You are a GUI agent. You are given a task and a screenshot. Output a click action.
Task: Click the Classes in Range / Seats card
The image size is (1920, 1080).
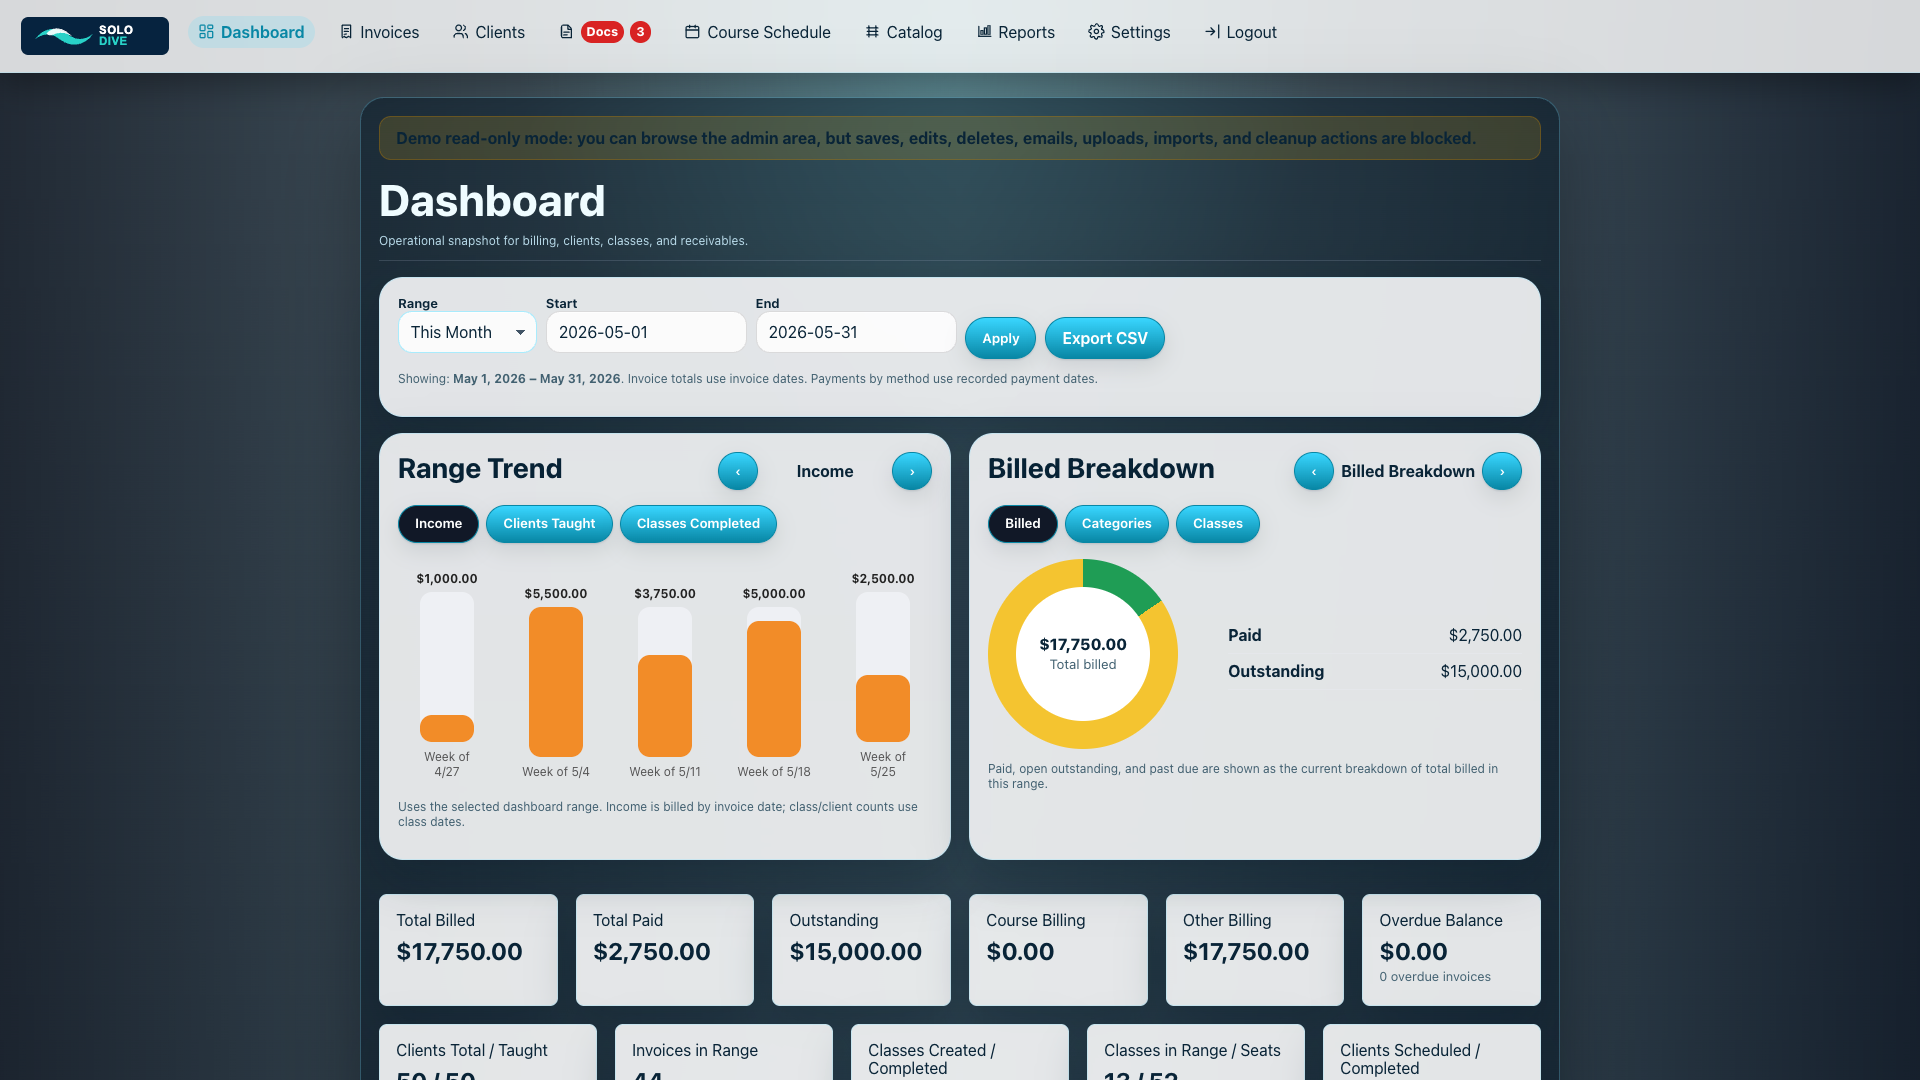(x=1196, y=1052)
